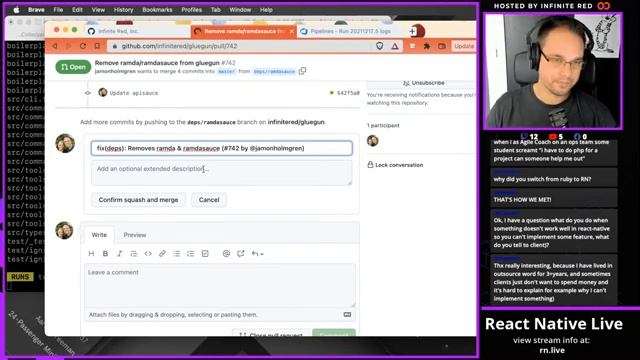Click the Lock conversation link

[x=395, y=165]
